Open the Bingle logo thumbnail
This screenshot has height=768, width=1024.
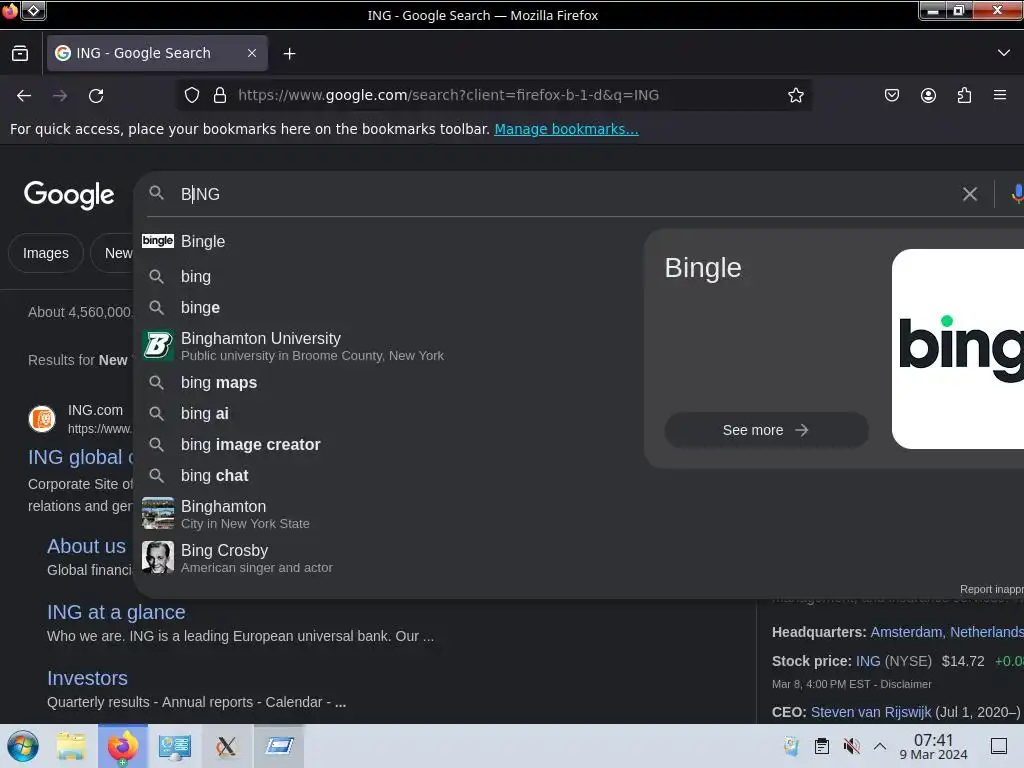coord(958,349)
